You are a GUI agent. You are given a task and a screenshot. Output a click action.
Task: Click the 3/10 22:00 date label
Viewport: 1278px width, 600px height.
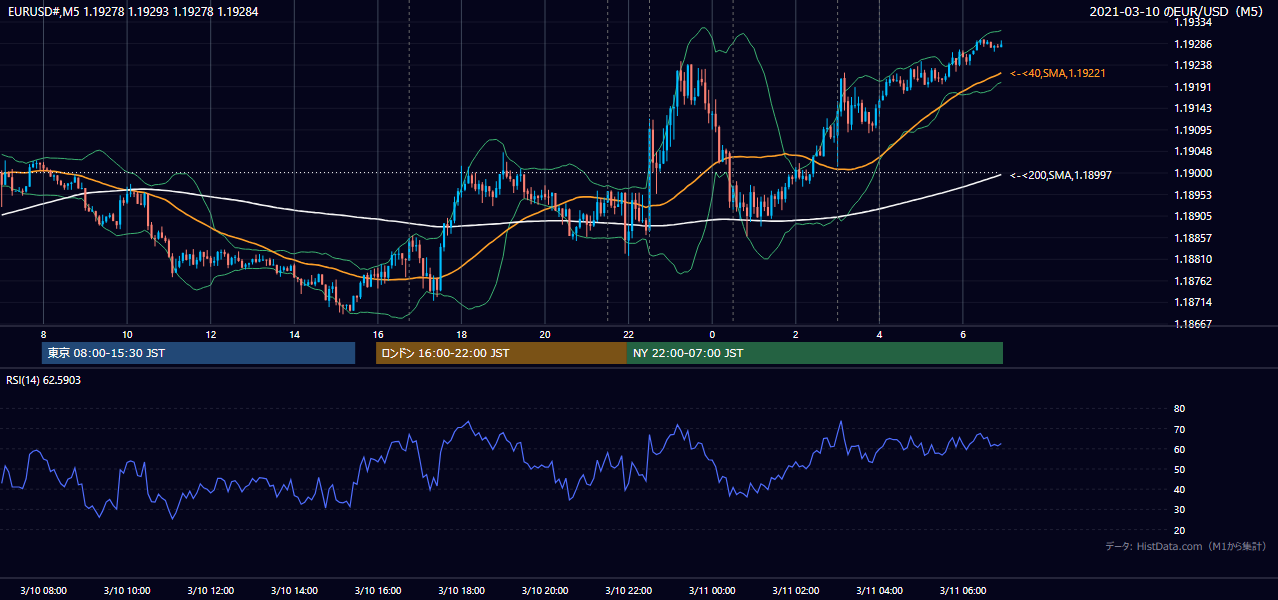628,591
